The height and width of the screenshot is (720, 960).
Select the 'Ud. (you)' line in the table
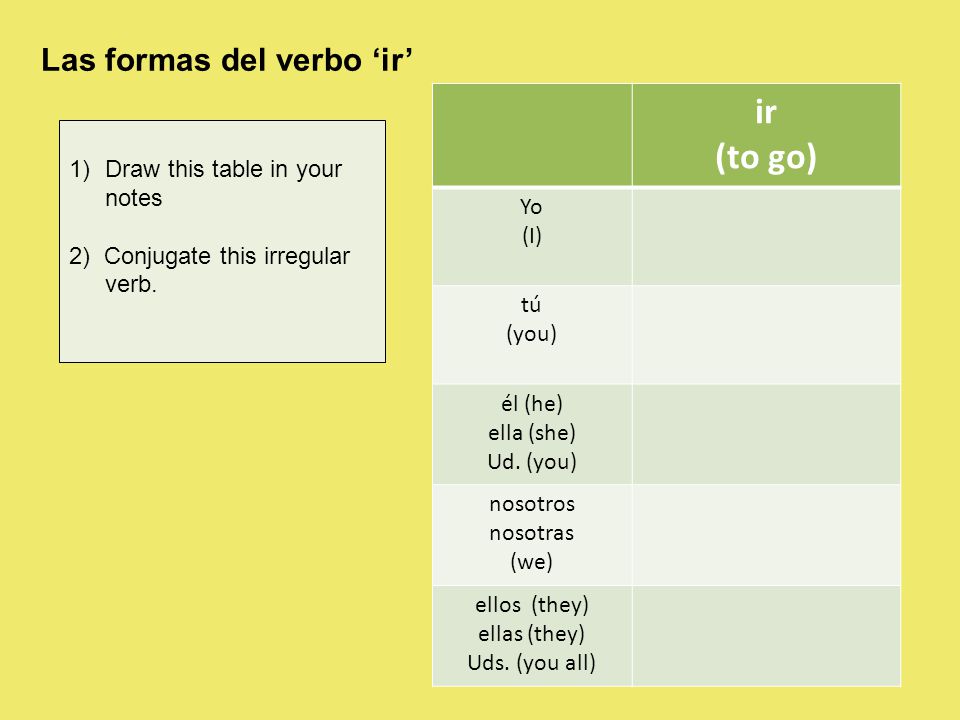pyautogui.click(x=532, y=462)
